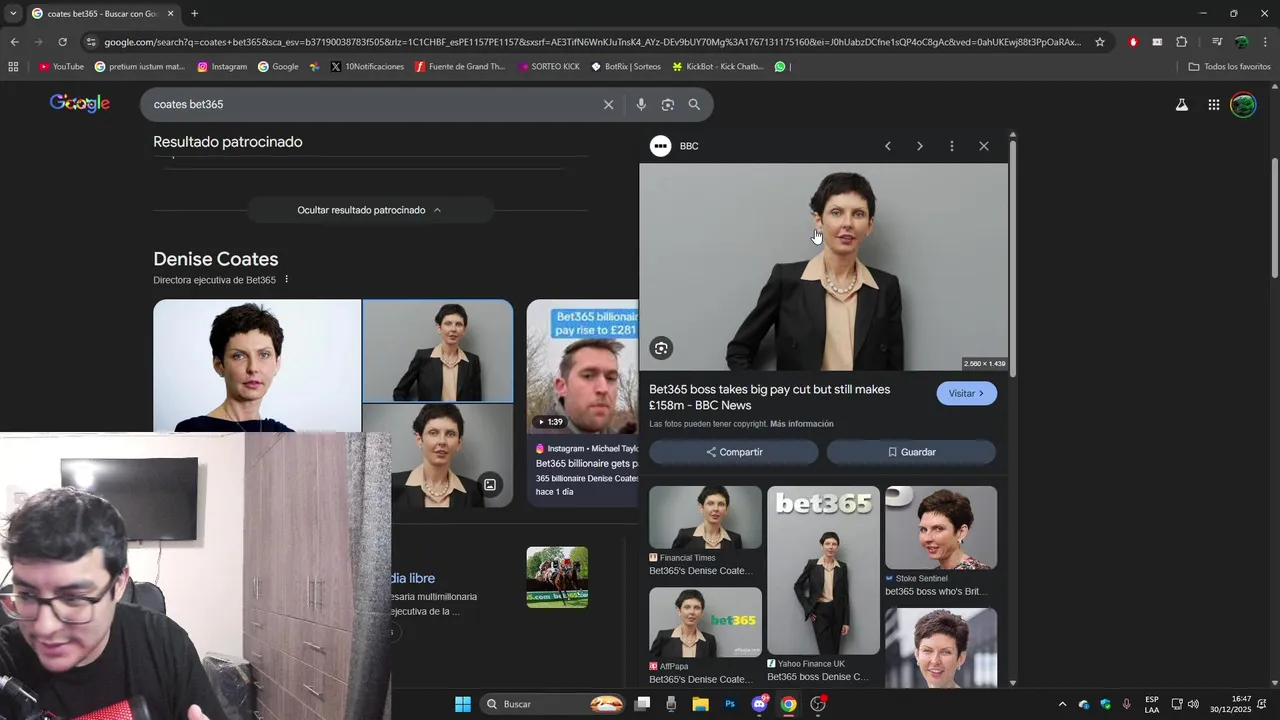The image size is (1280, 720).
Task: Open the Instagram bookmark
Action: coord(222,67)
